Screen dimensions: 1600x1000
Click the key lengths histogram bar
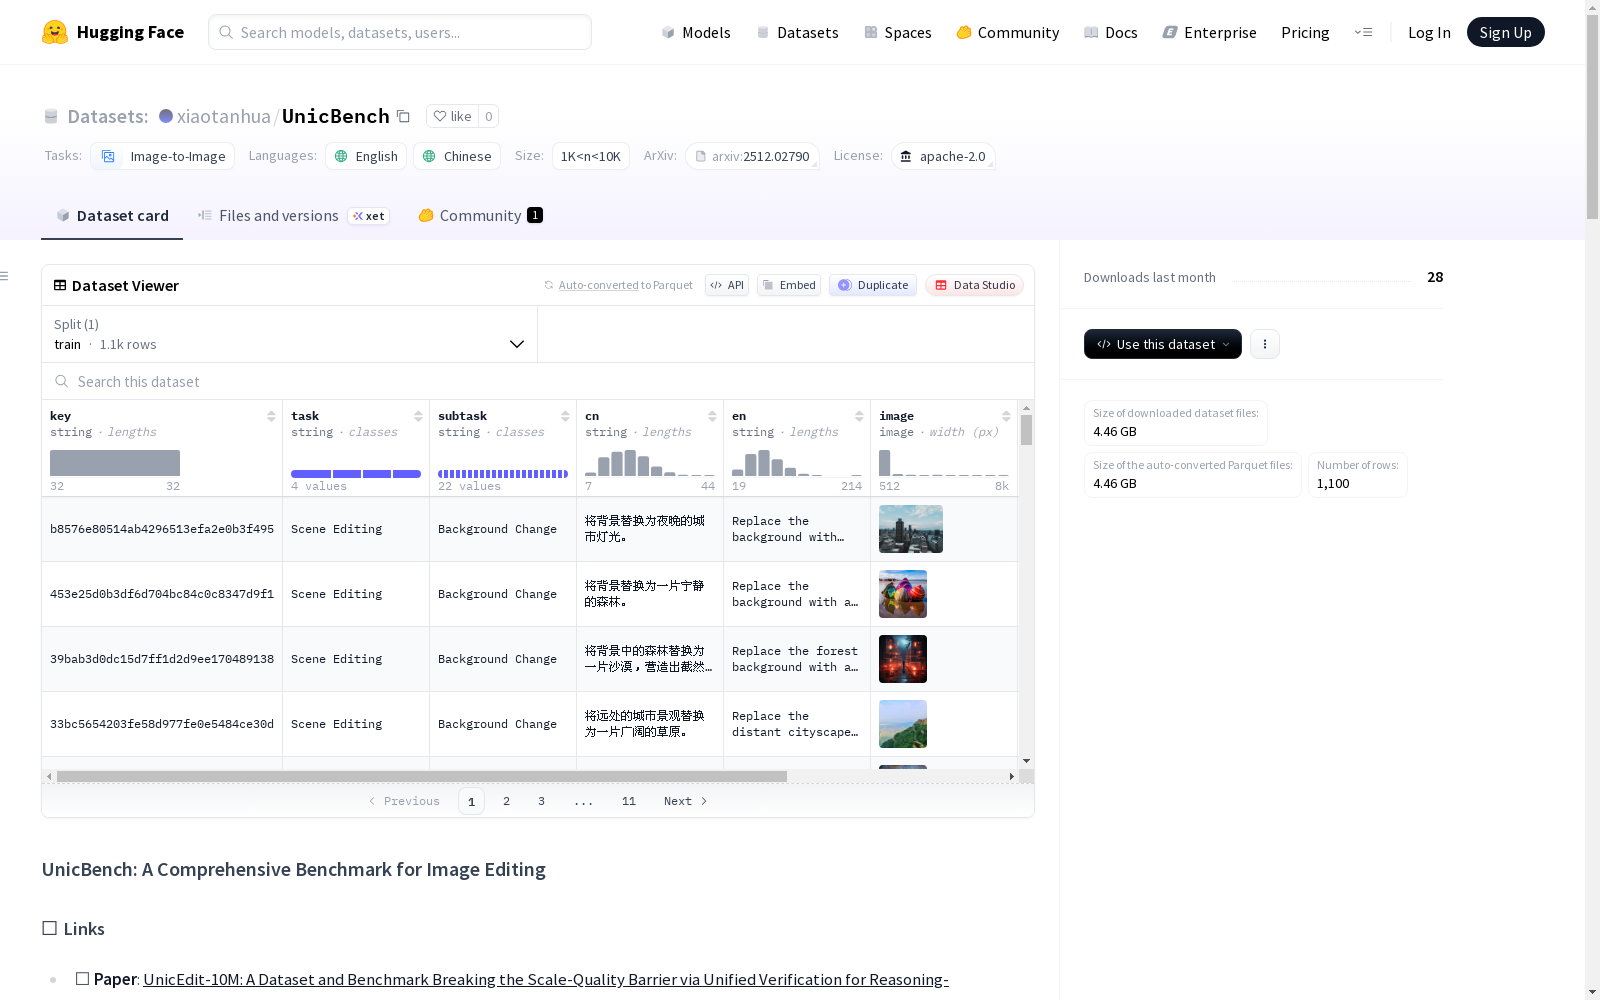(x=115, y=463)
